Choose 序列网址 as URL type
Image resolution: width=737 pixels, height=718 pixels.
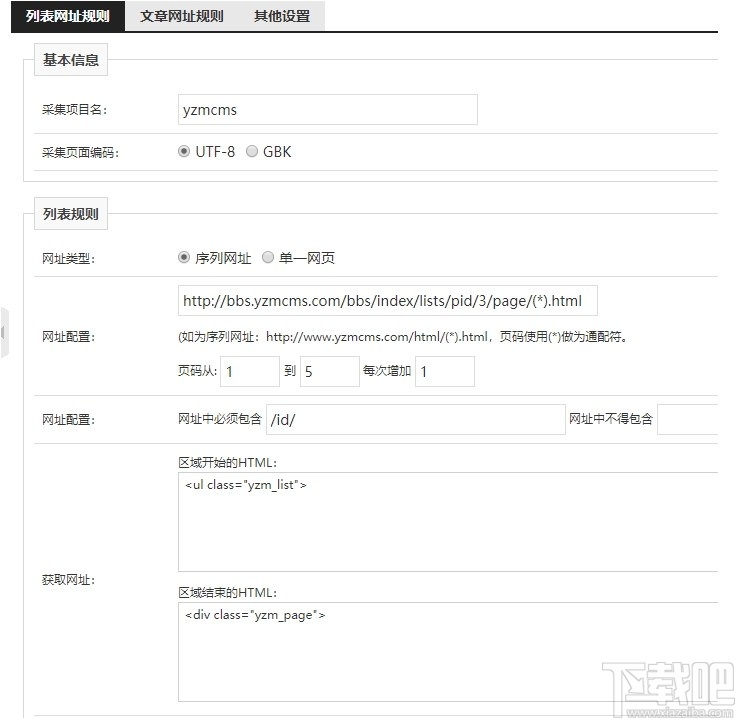click(184, 258)
